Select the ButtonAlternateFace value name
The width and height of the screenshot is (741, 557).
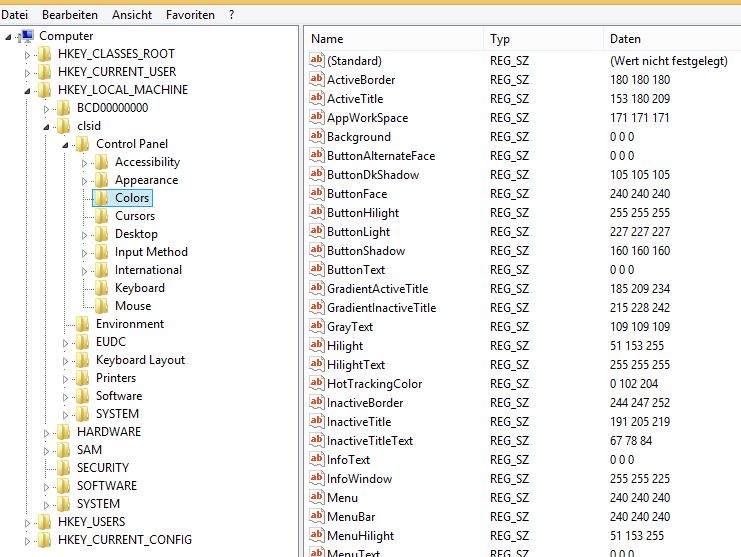pos(381,156)
